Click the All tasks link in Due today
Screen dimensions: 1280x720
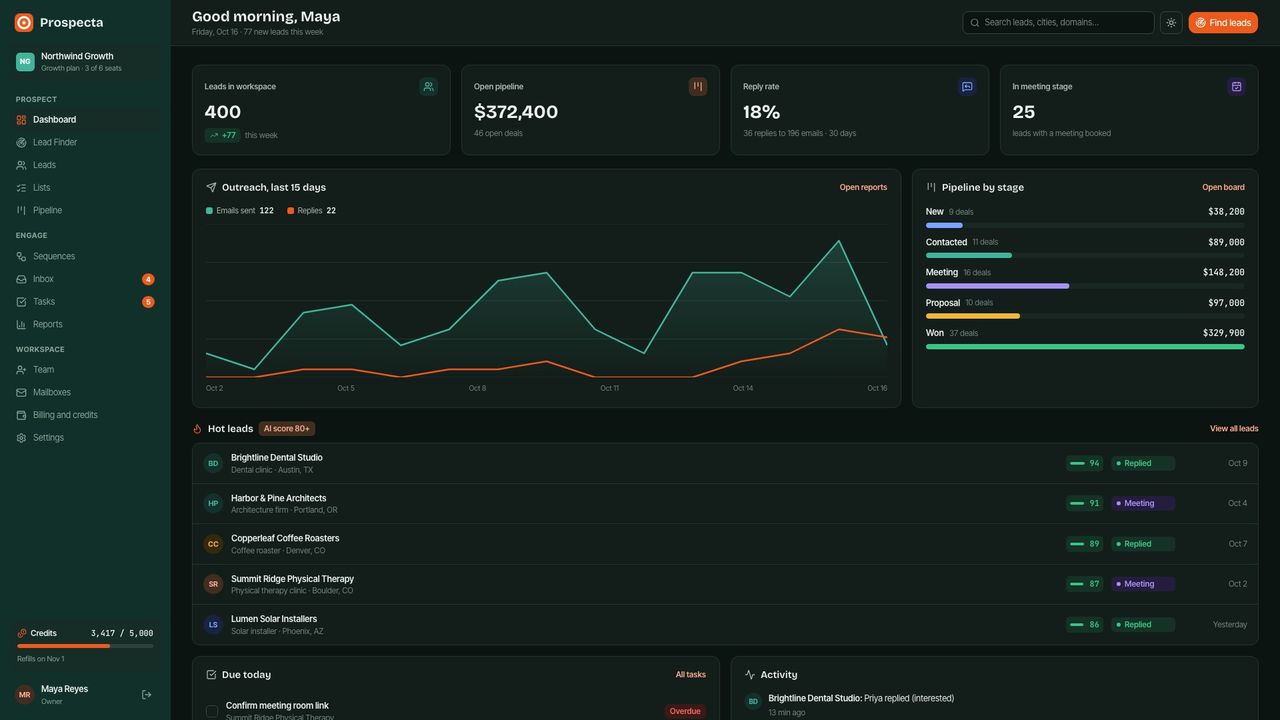coord(690,675)
